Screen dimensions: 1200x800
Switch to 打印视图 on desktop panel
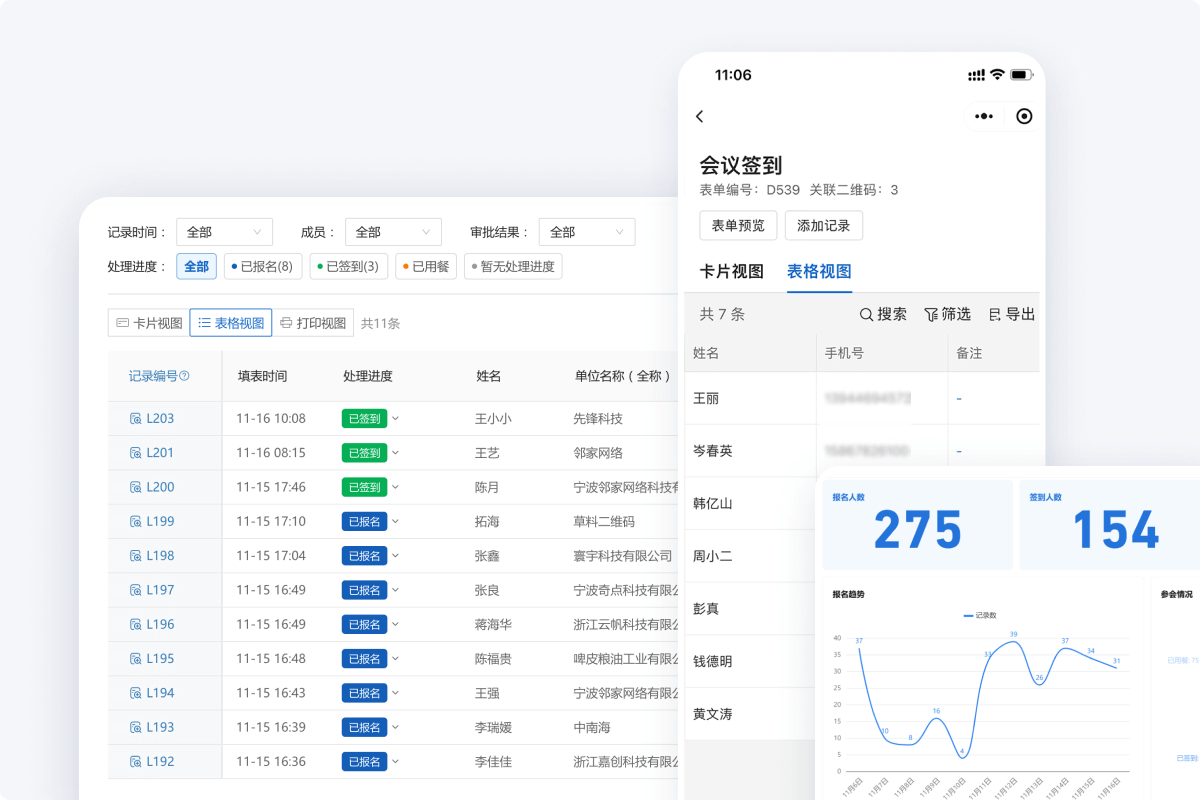(x=313, y=323)
